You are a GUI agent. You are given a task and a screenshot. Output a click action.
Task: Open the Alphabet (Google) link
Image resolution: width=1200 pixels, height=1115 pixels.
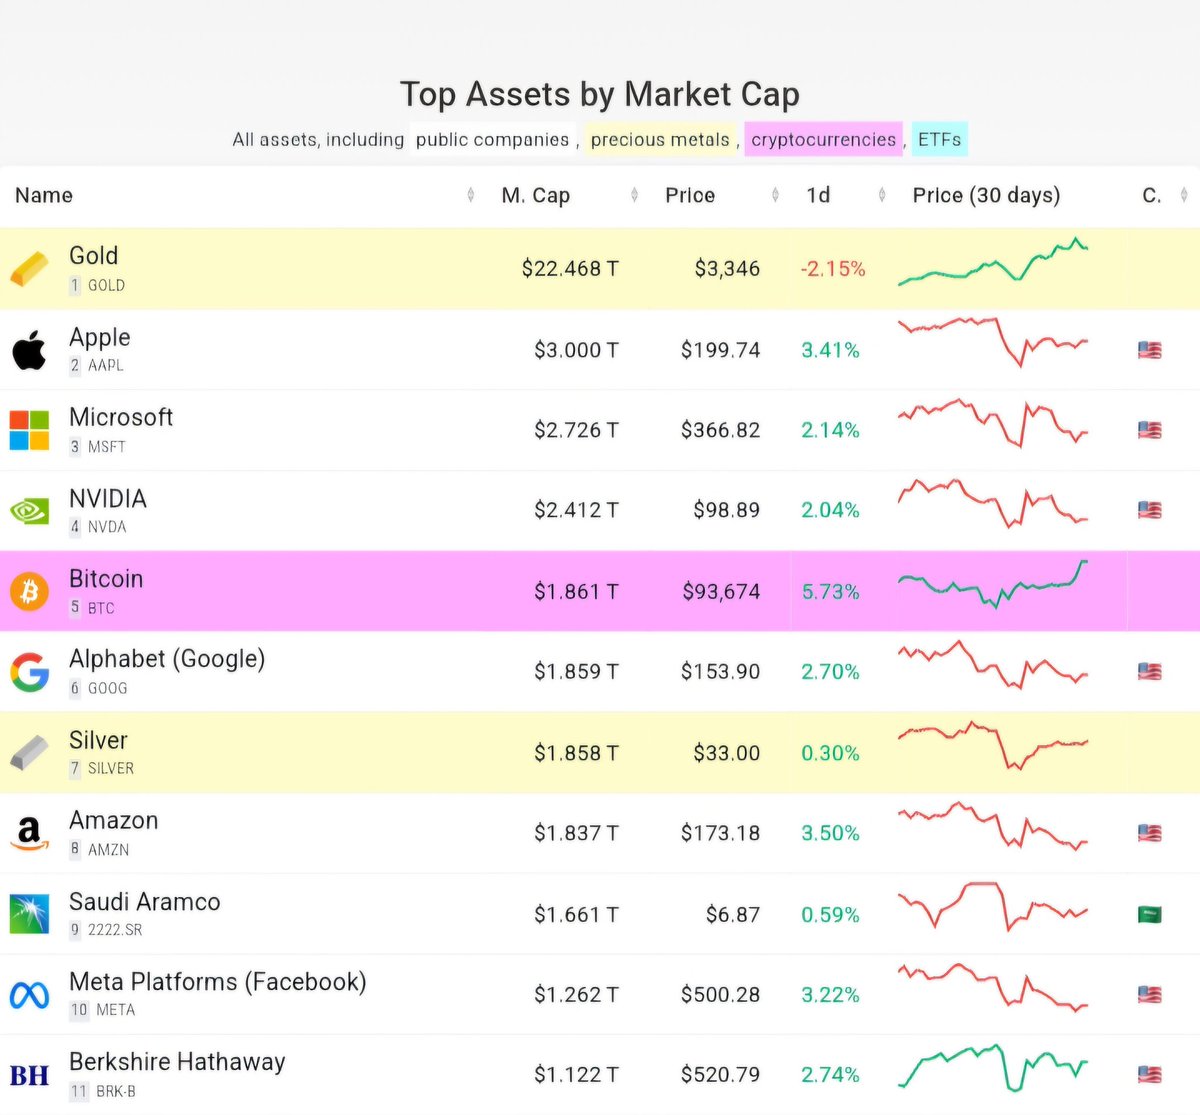(x=167, y=659)
